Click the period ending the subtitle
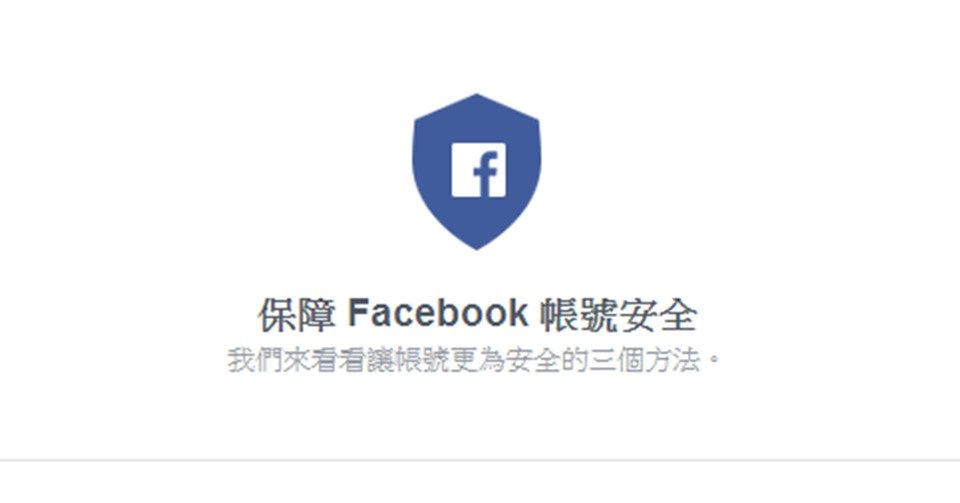 (713, 359)
